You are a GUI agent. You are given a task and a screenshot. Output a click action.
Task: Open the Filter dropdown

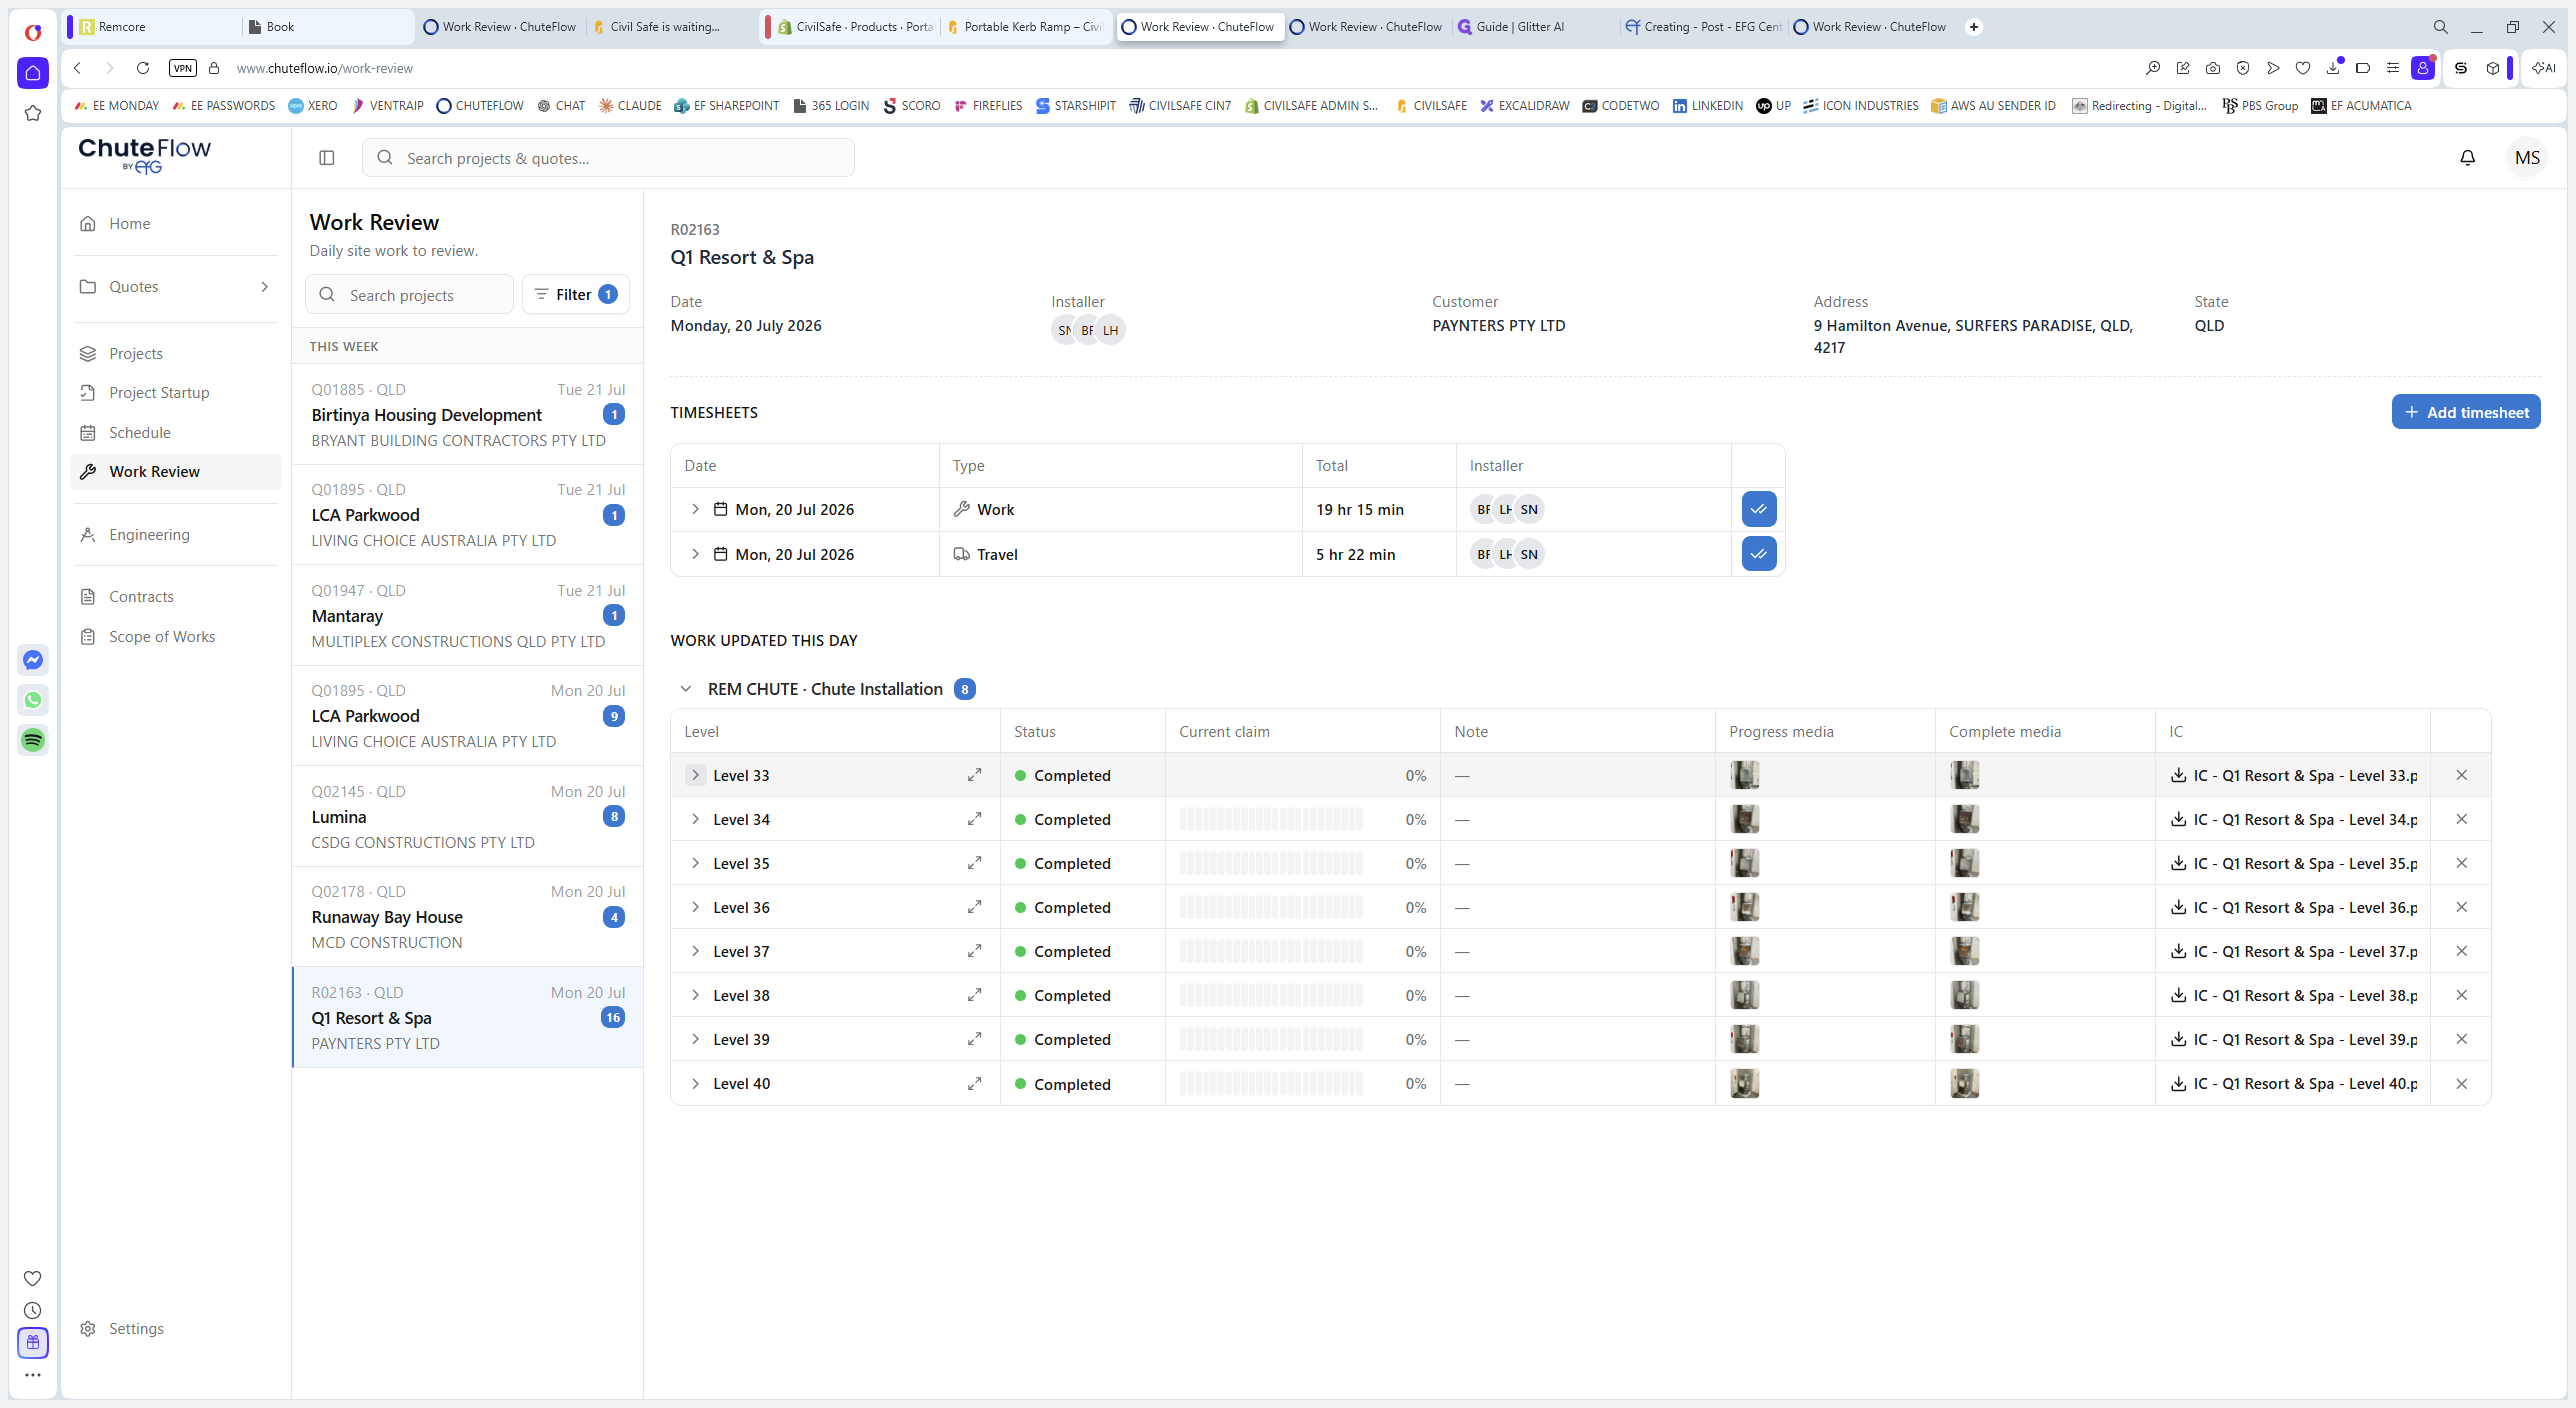click(x=575, y=294)
